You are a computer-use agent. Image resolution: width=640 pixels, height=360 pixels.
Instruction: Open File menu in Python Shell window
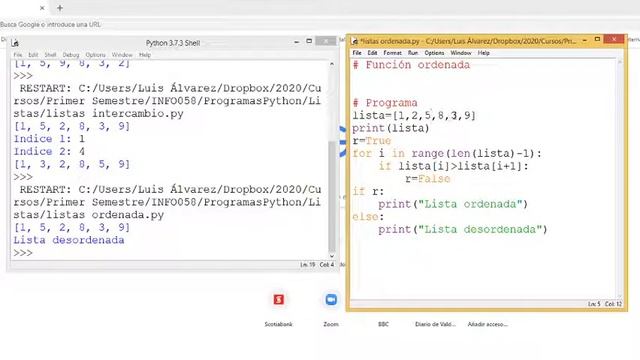[x=18, y=55]
